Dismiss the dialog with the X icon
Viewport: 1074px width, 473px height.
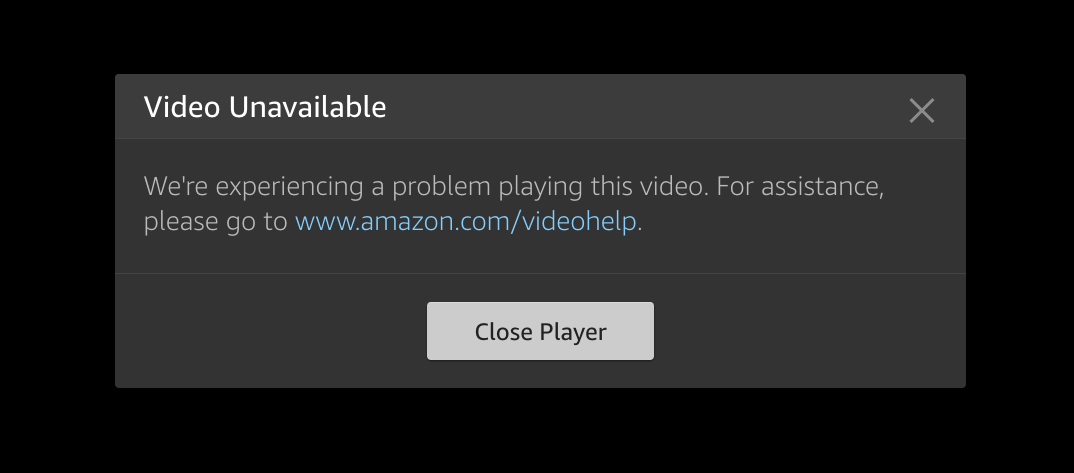tap(921, 110)
